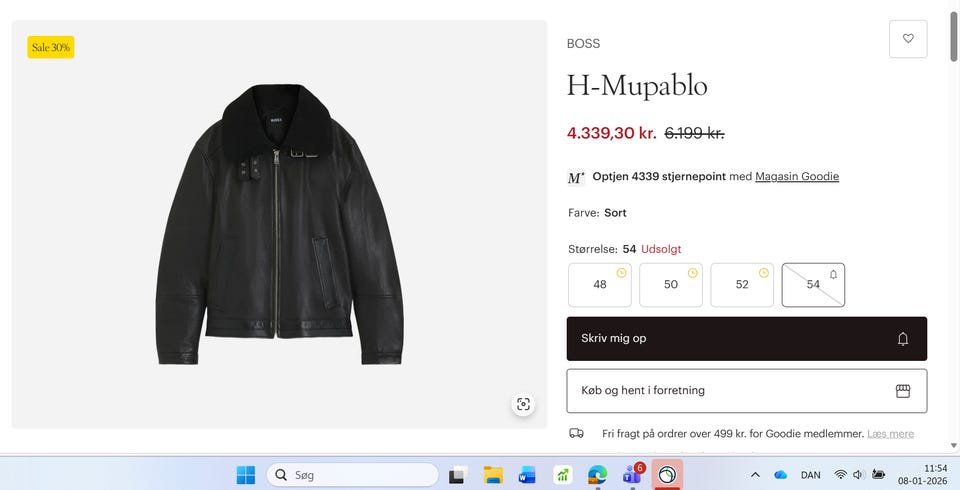Click the delivery truck icon
Image resolution: width=960 pixels, height=490 pixels.
[x=576, y=433]
